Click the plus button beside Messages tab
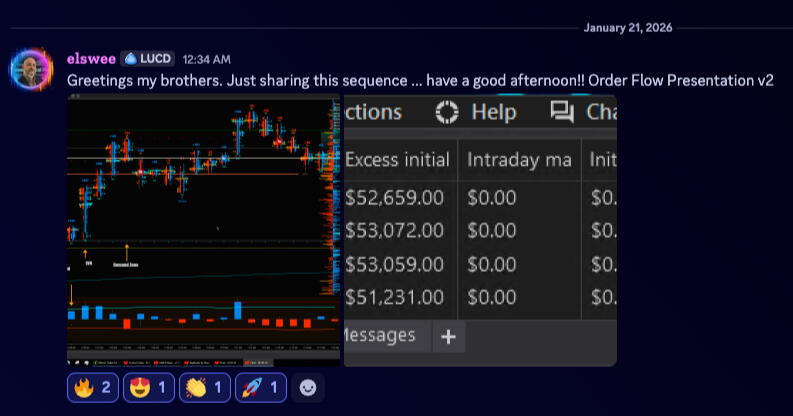This screenshot has height=416, width=793. point(448,337)
